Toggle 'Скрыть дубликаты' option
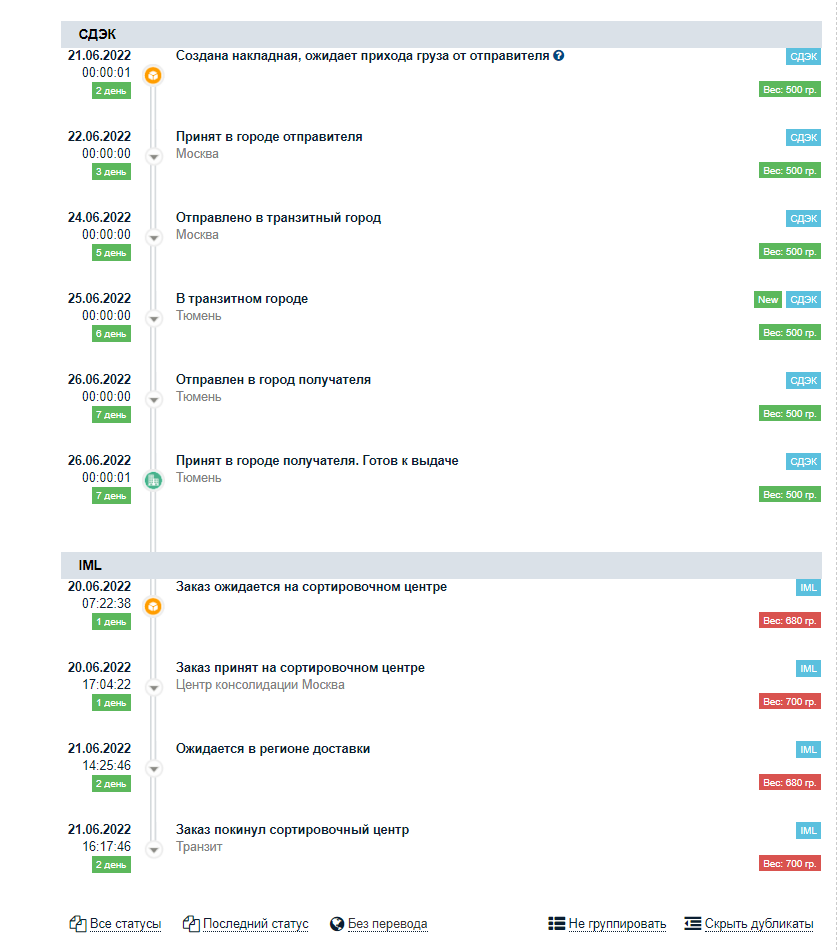The image size is (838, 950). pos(759,924)
